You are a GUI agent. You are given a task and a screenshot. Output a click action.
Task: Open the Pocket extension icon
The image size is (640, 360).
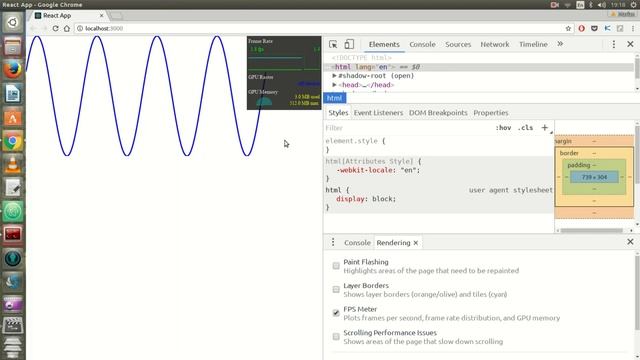click(x=594, y=29)
